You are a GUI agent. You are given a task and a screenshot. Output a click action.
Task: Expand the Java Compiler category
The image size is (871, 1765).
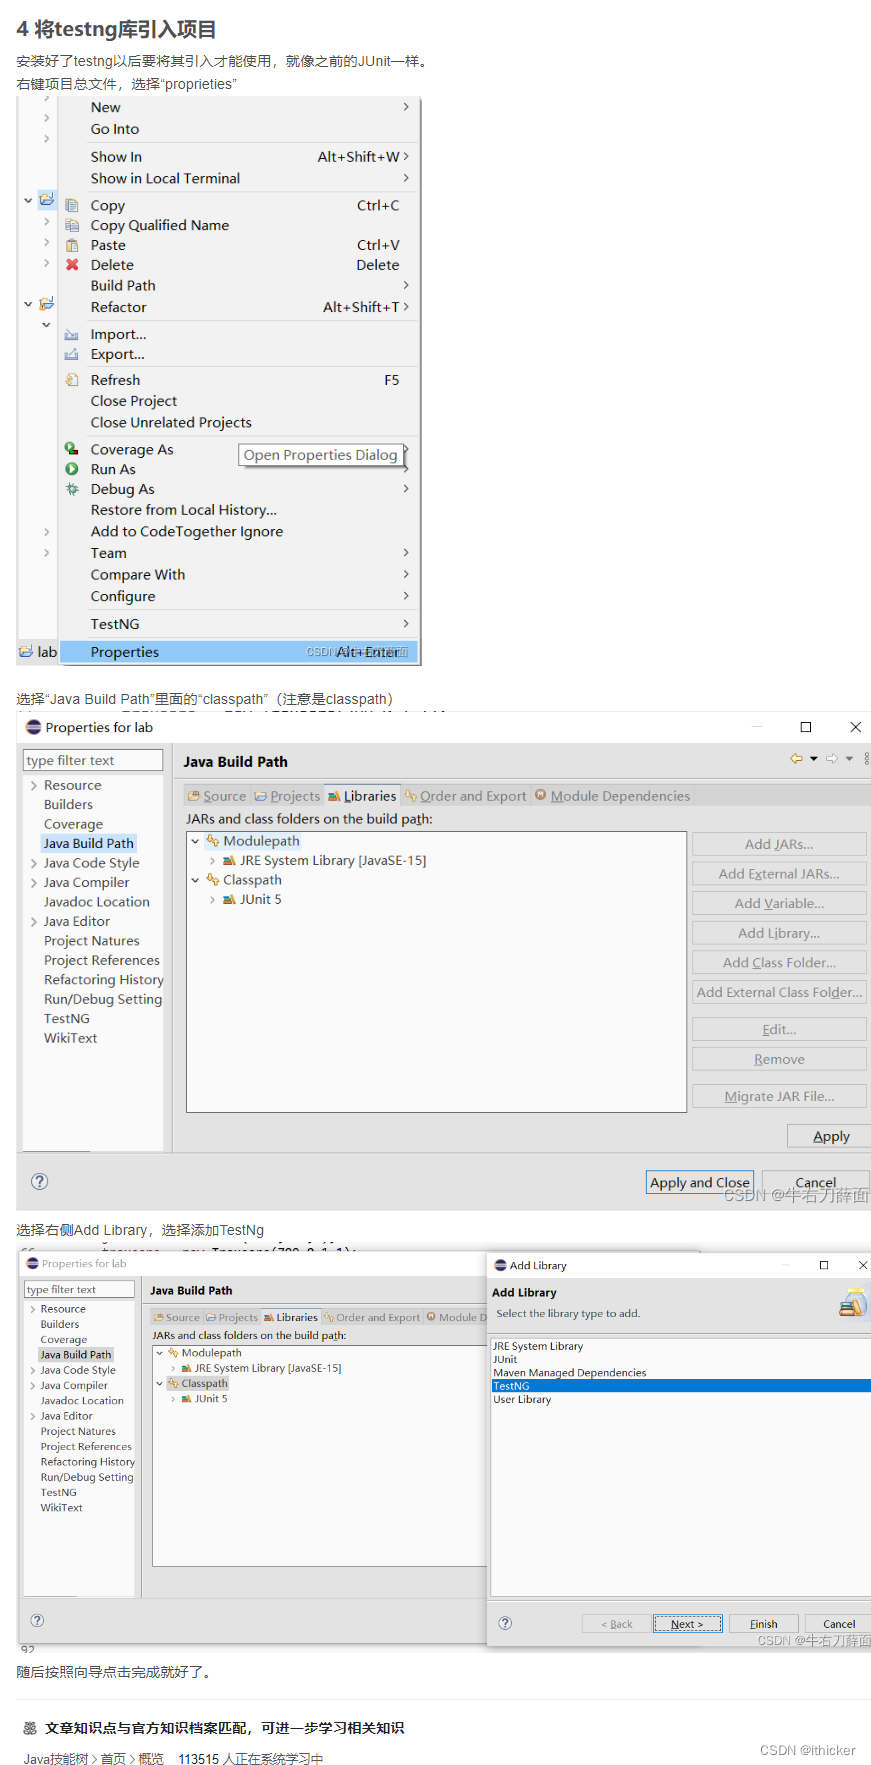coord(33,883)
